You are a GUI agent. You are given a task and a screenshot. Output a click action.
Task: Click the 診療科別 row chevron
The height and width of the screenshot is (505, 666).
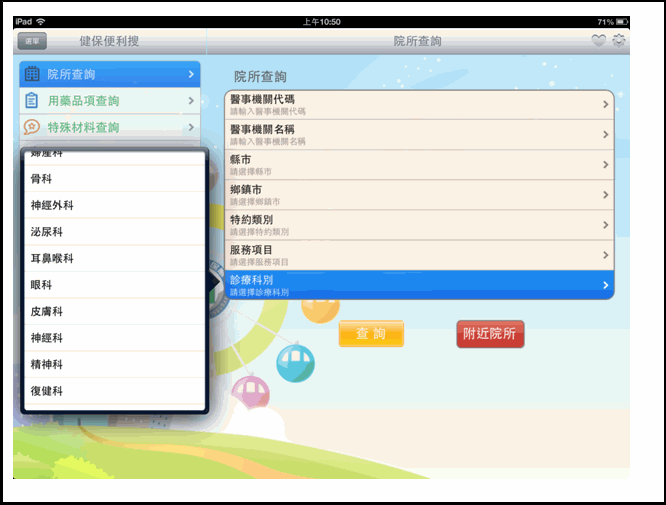click(x=605, y=285)
